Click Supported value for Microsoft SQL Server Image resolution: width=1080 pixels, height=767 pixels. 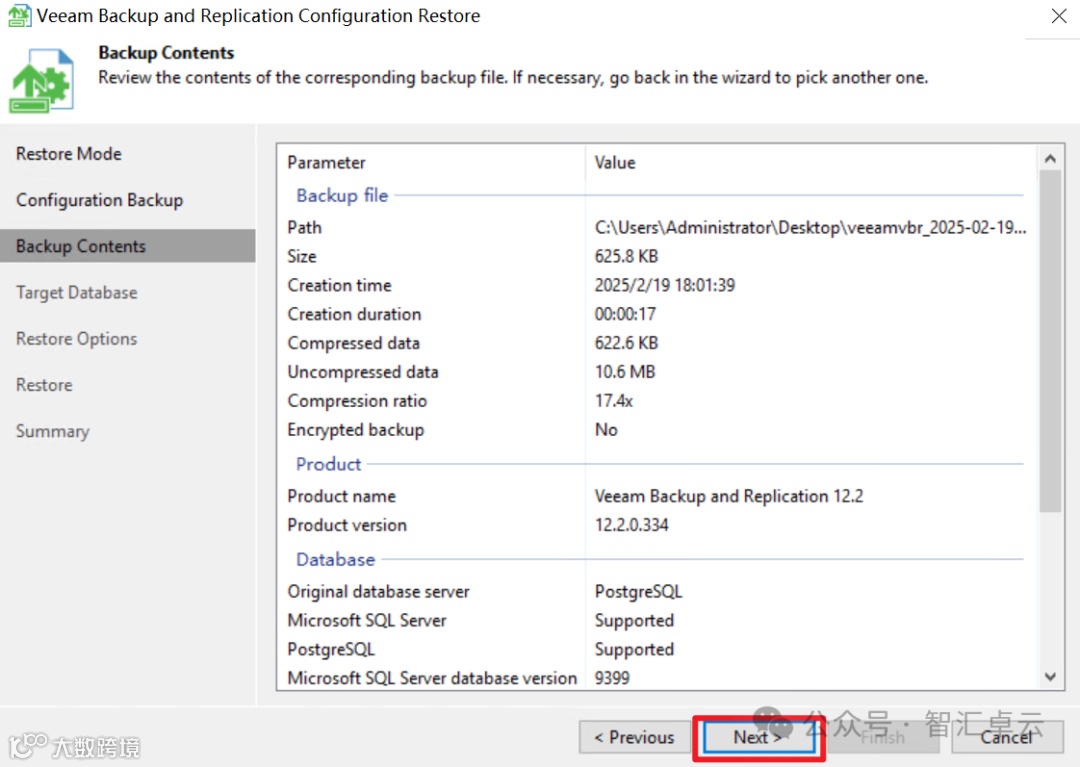(634, 620)
